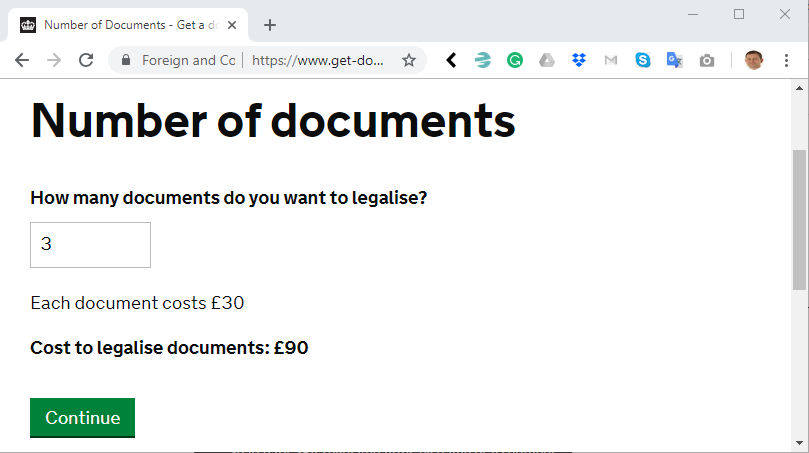Reload the current page
Viewport: 809px width, 453px height.
pyautogui.click(x=86, y=60)
